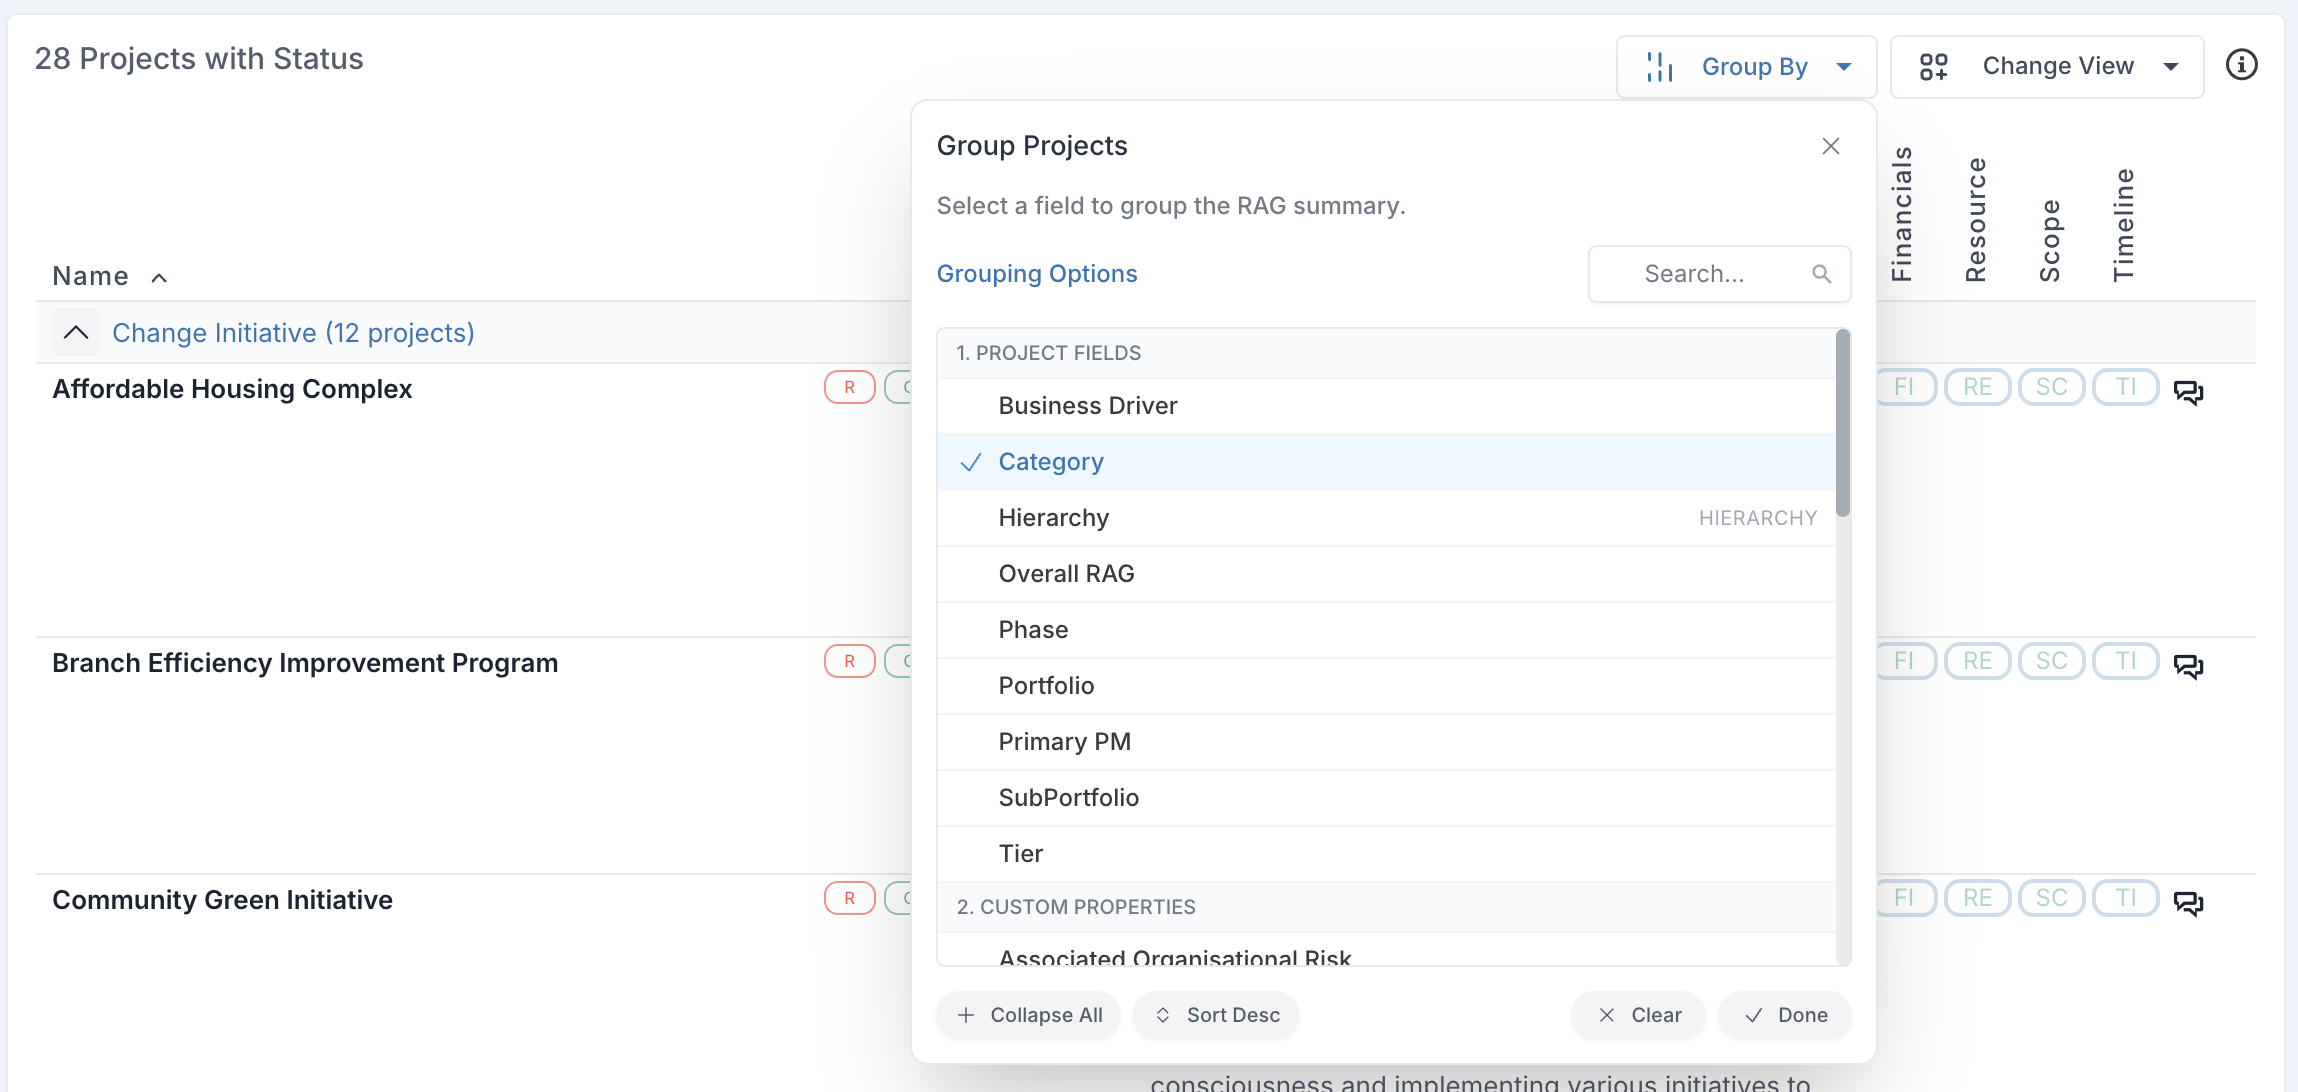Open the Group By dropdown
Viewport: 2298px width, 1092px height.
point(1746,67)
